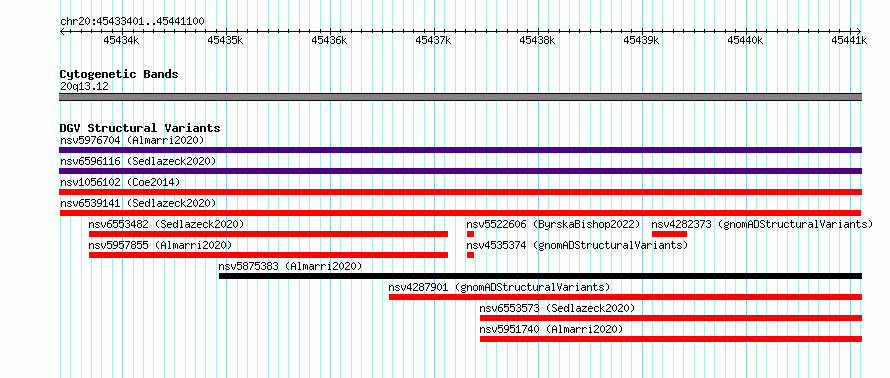
Task: Click the red nsv4287901 variant bar
Action: (x=625, y=297)
